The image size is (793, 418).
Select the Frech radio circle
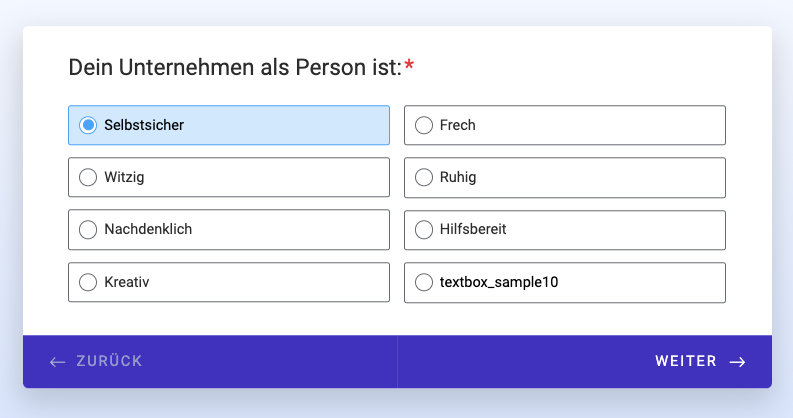pyautogui.click(x=424, y=125)
